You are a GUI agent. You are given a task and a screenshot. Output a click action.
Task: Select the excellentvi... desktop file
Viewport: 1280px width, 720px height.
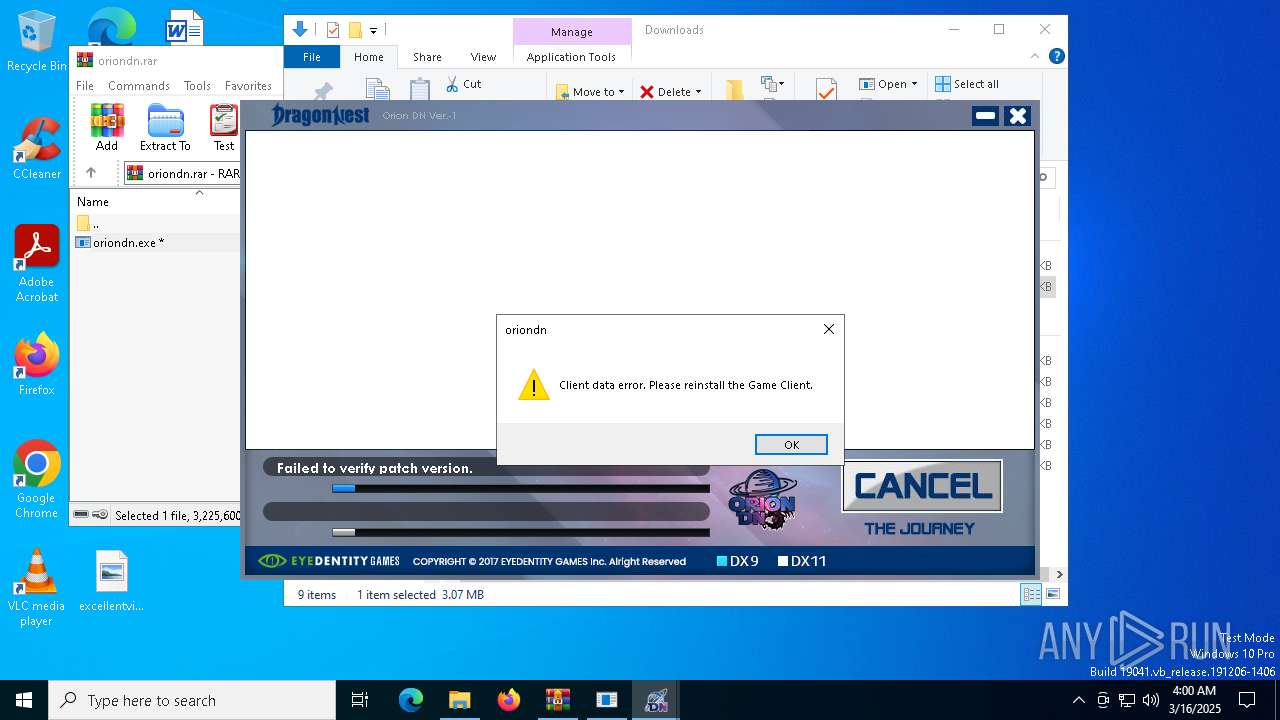(111, 581)
